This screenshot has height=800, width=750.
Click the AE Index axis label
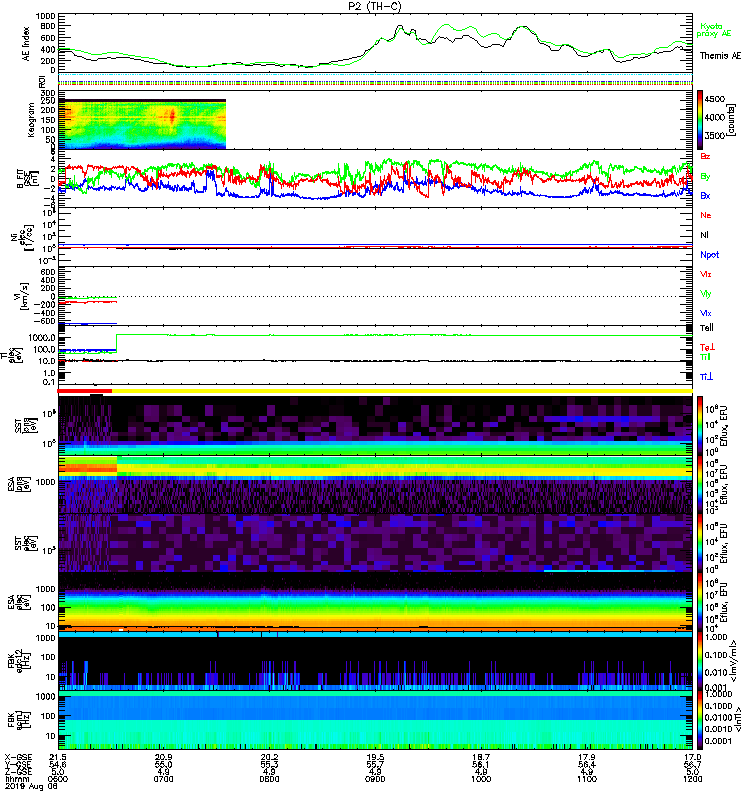tap(26, 44)
